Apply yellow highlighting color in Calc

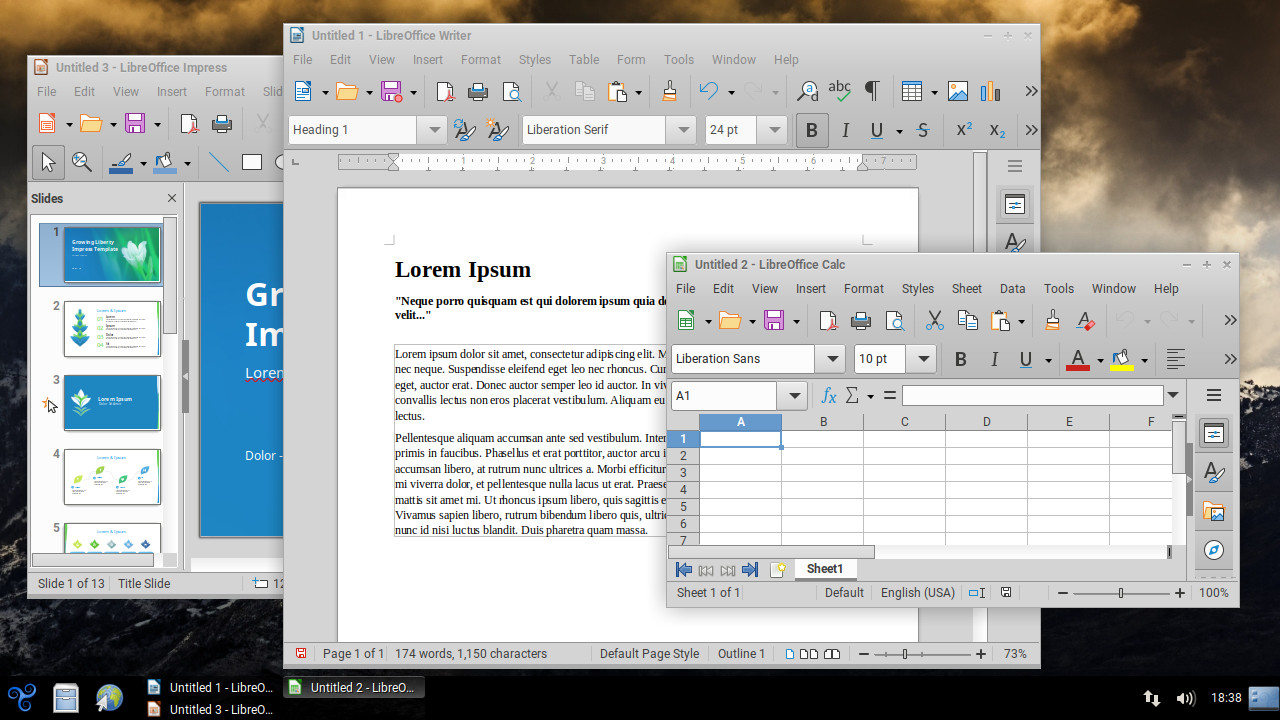[x=1121, y=359]
